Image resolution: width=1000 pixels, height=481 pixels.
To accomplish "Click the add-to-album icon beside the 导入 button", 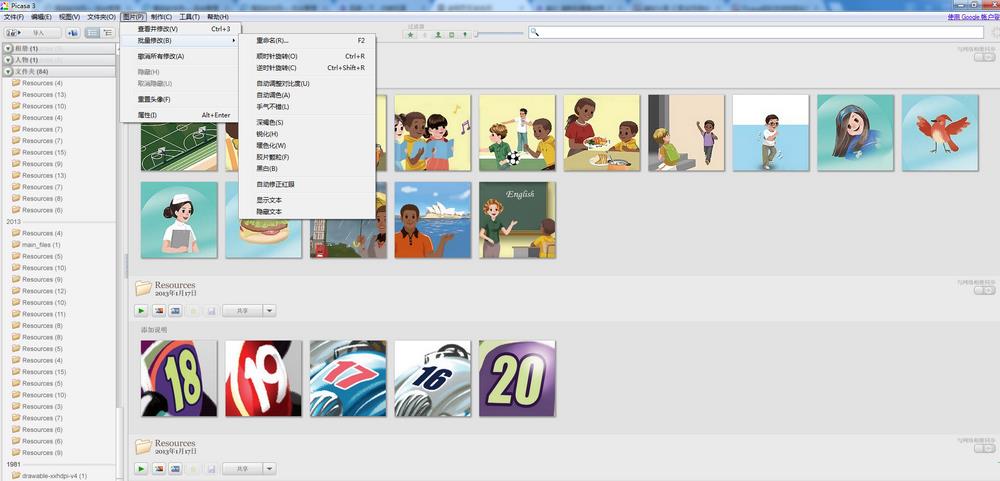I will coord(72,33).
